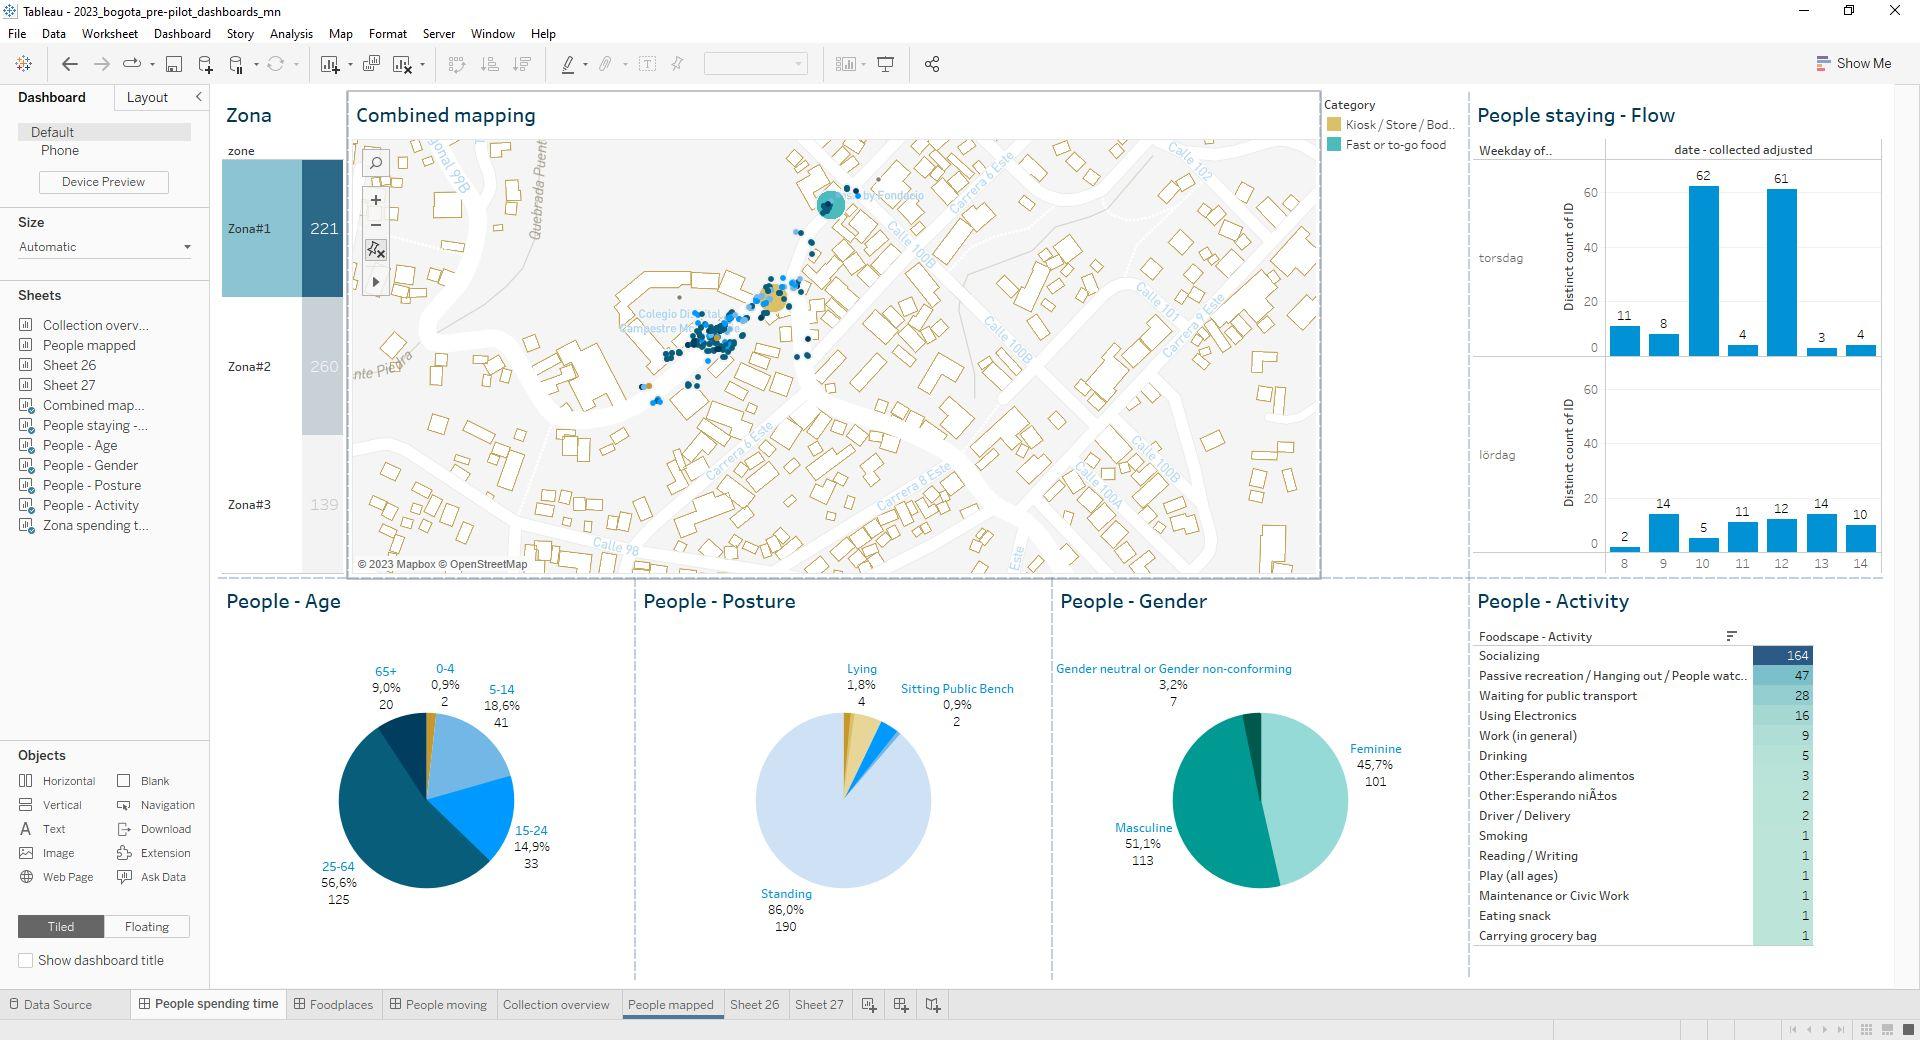
Task: Open the Analysis menu
Action: click(291, 34)
